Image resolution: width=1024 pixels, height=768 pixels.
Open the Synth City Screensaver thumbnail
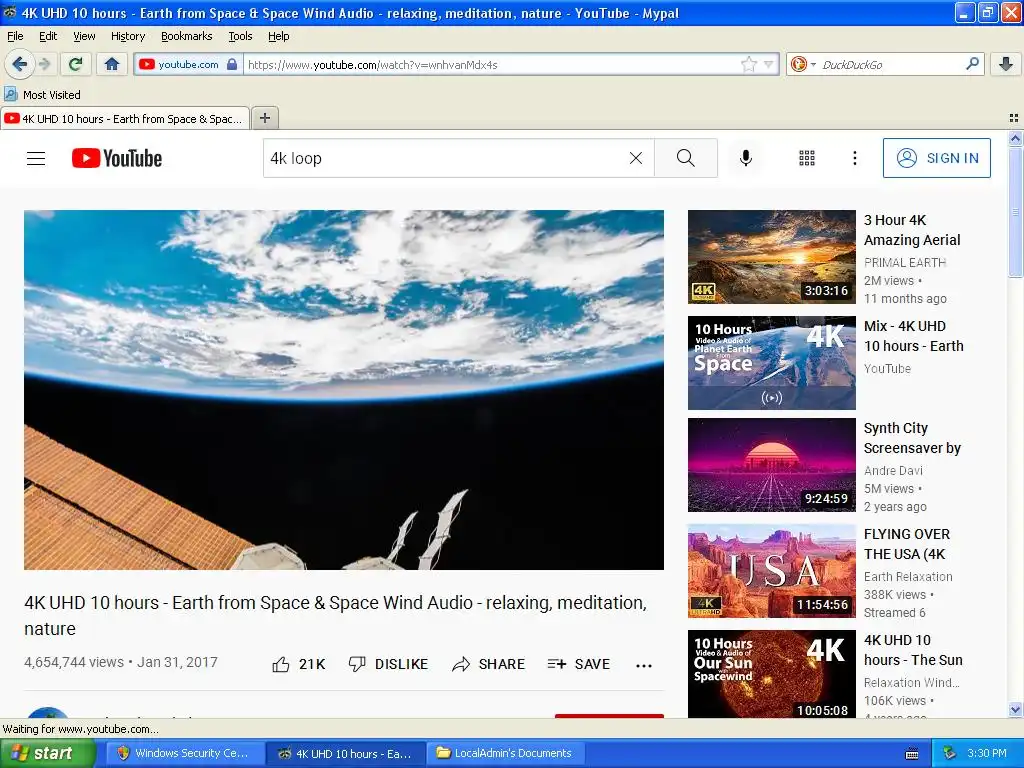pyautogui.click(x=772, y=465)
